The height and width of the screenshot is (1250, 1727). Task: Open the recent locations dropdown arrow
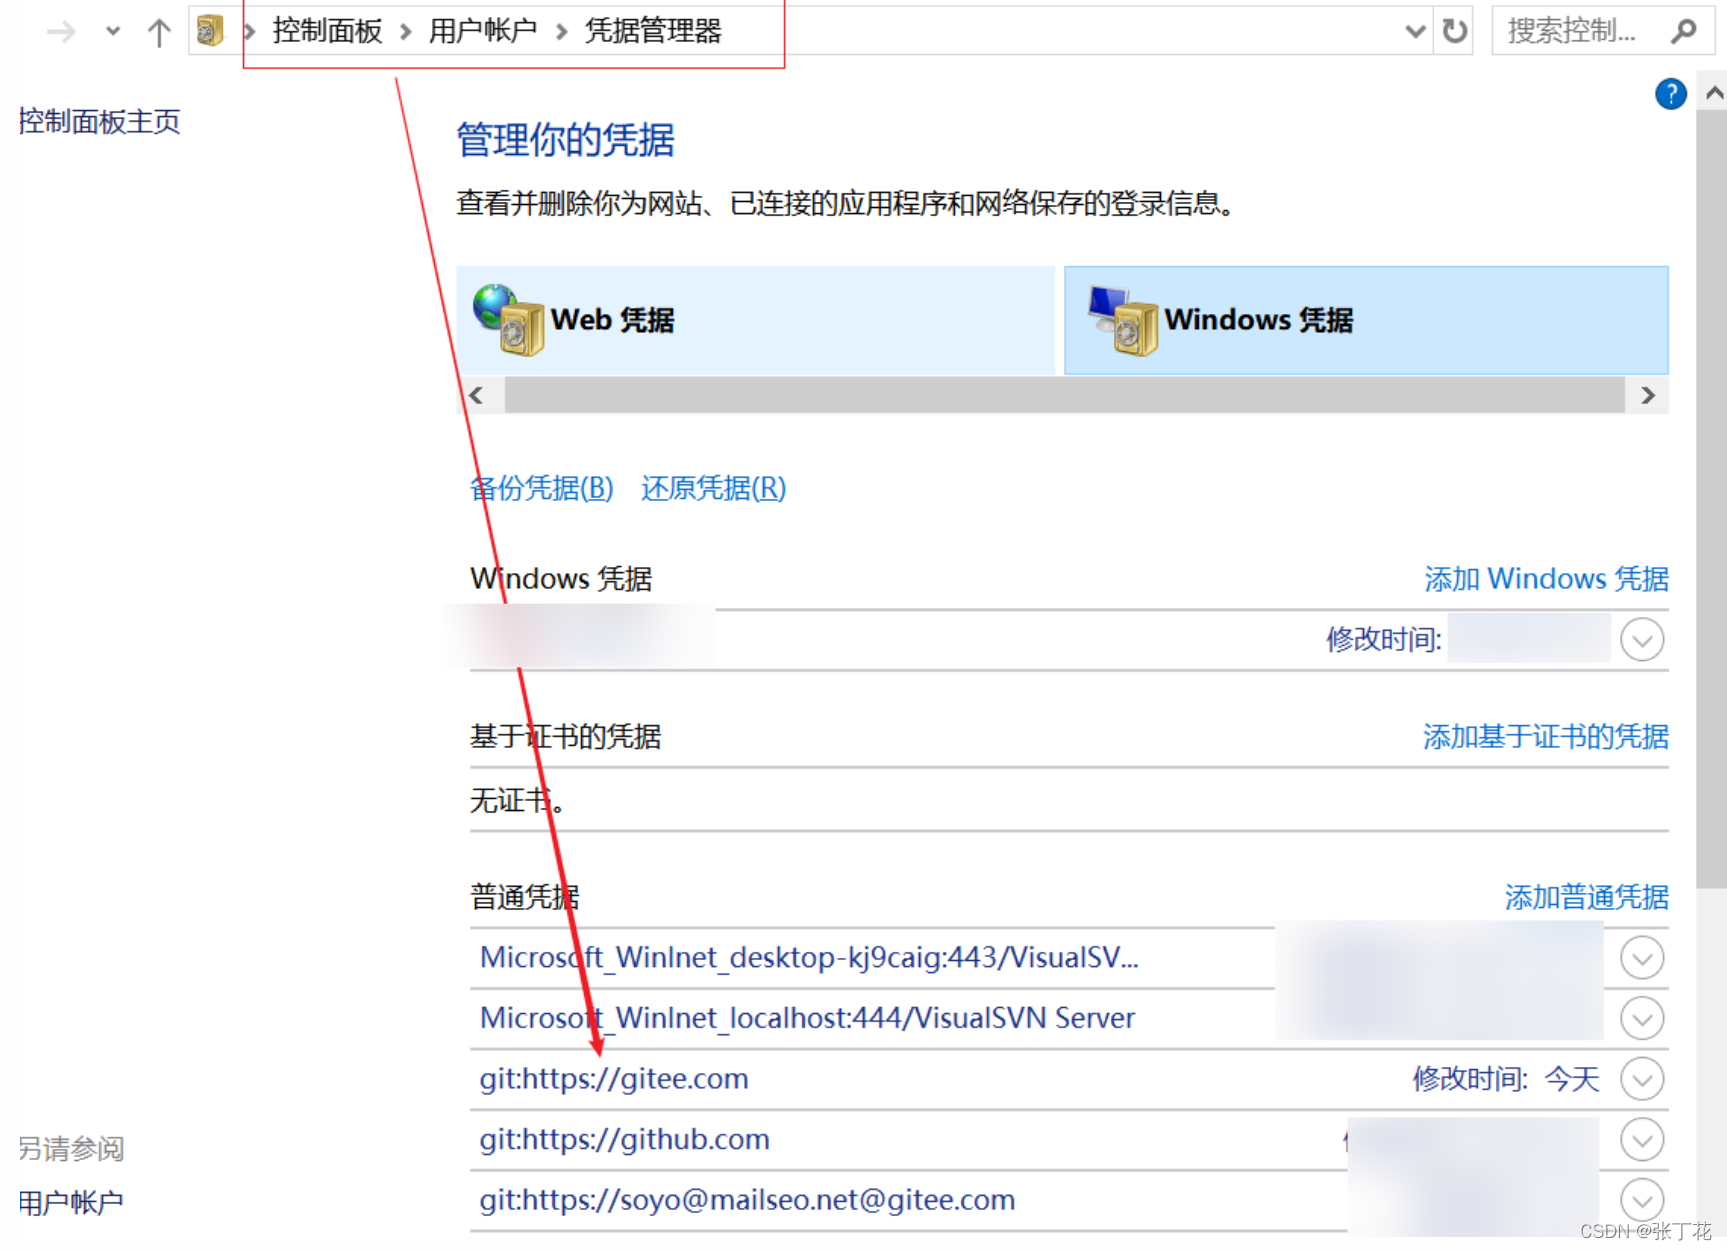(113, 31)
